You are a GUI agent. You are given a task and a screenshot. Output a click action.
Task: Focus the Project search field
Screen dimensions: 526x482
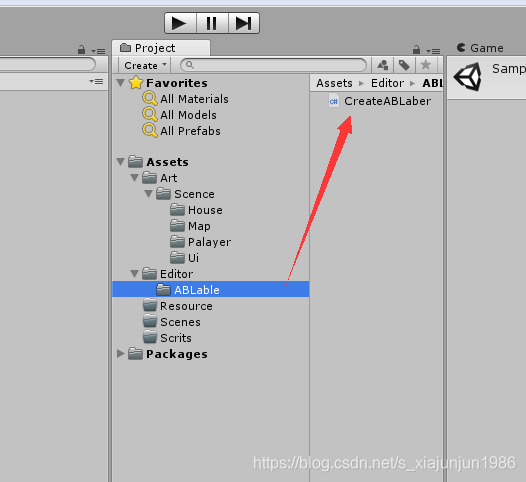(273, 65)
